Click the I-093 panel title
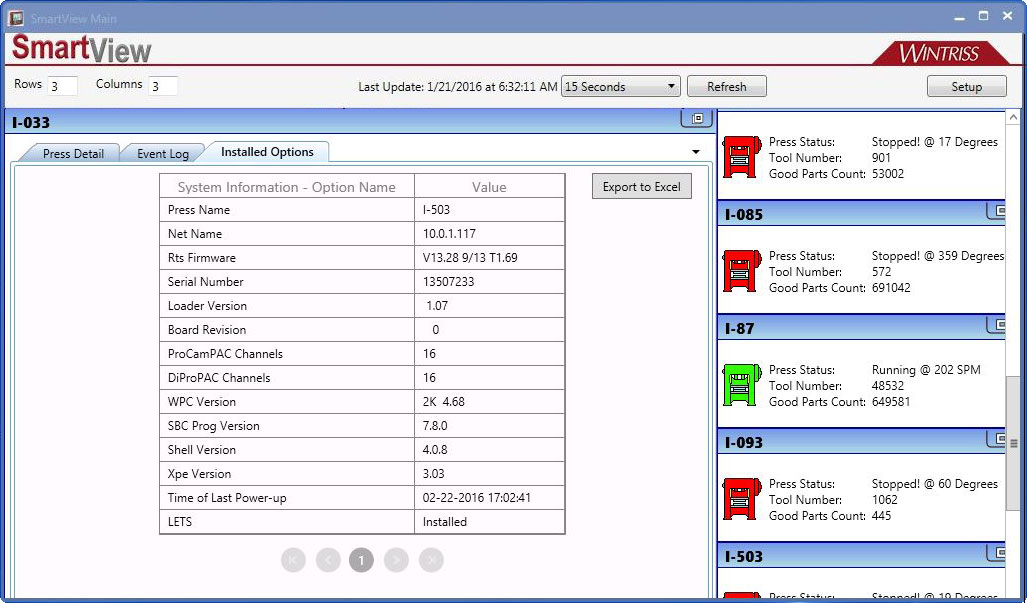This screenshot has width=1027, height=603. pos(743,443)
